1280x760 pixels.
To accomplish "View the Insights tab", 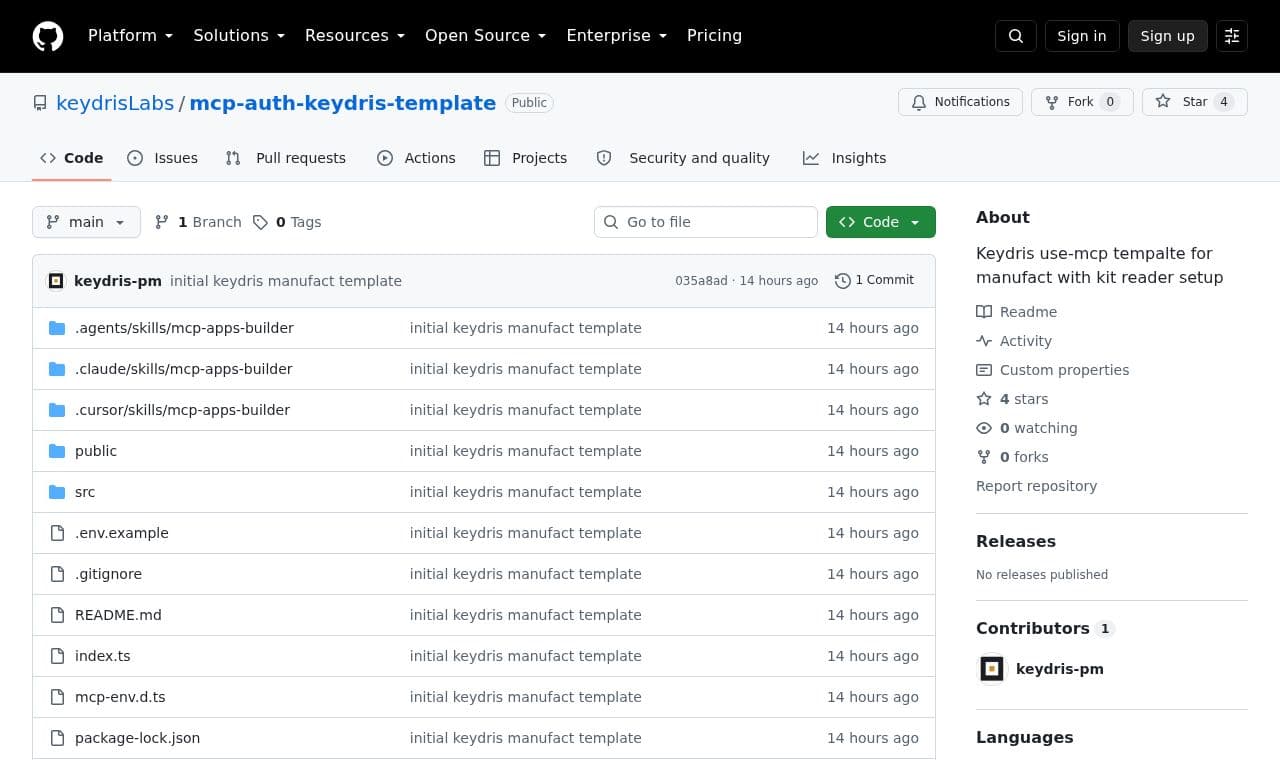I will [x=845, y=158].
